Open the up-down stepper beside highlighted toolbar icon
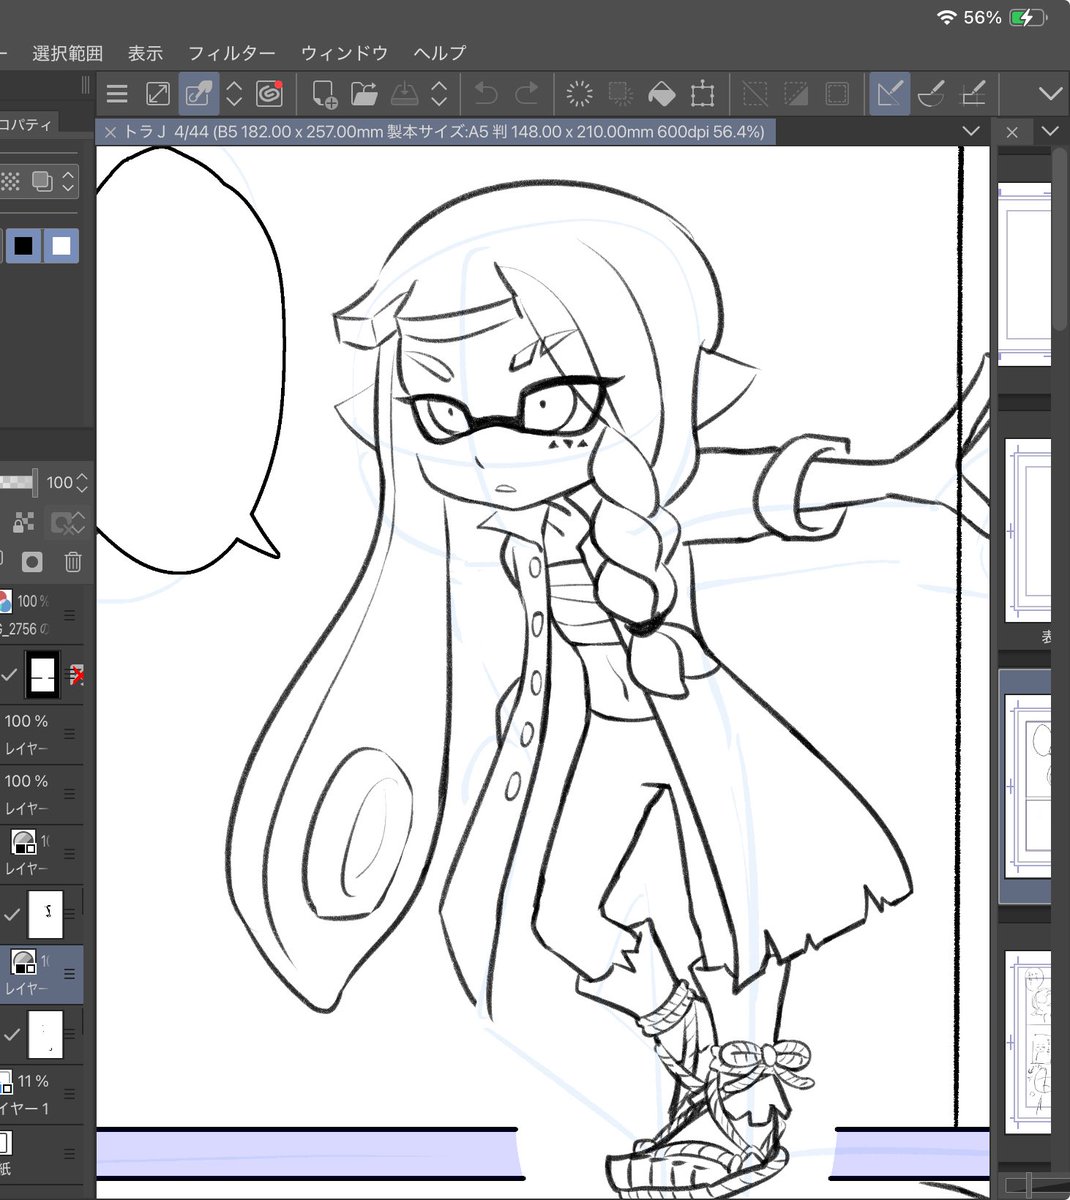The image size is (1070, 1200). point(234,94)
